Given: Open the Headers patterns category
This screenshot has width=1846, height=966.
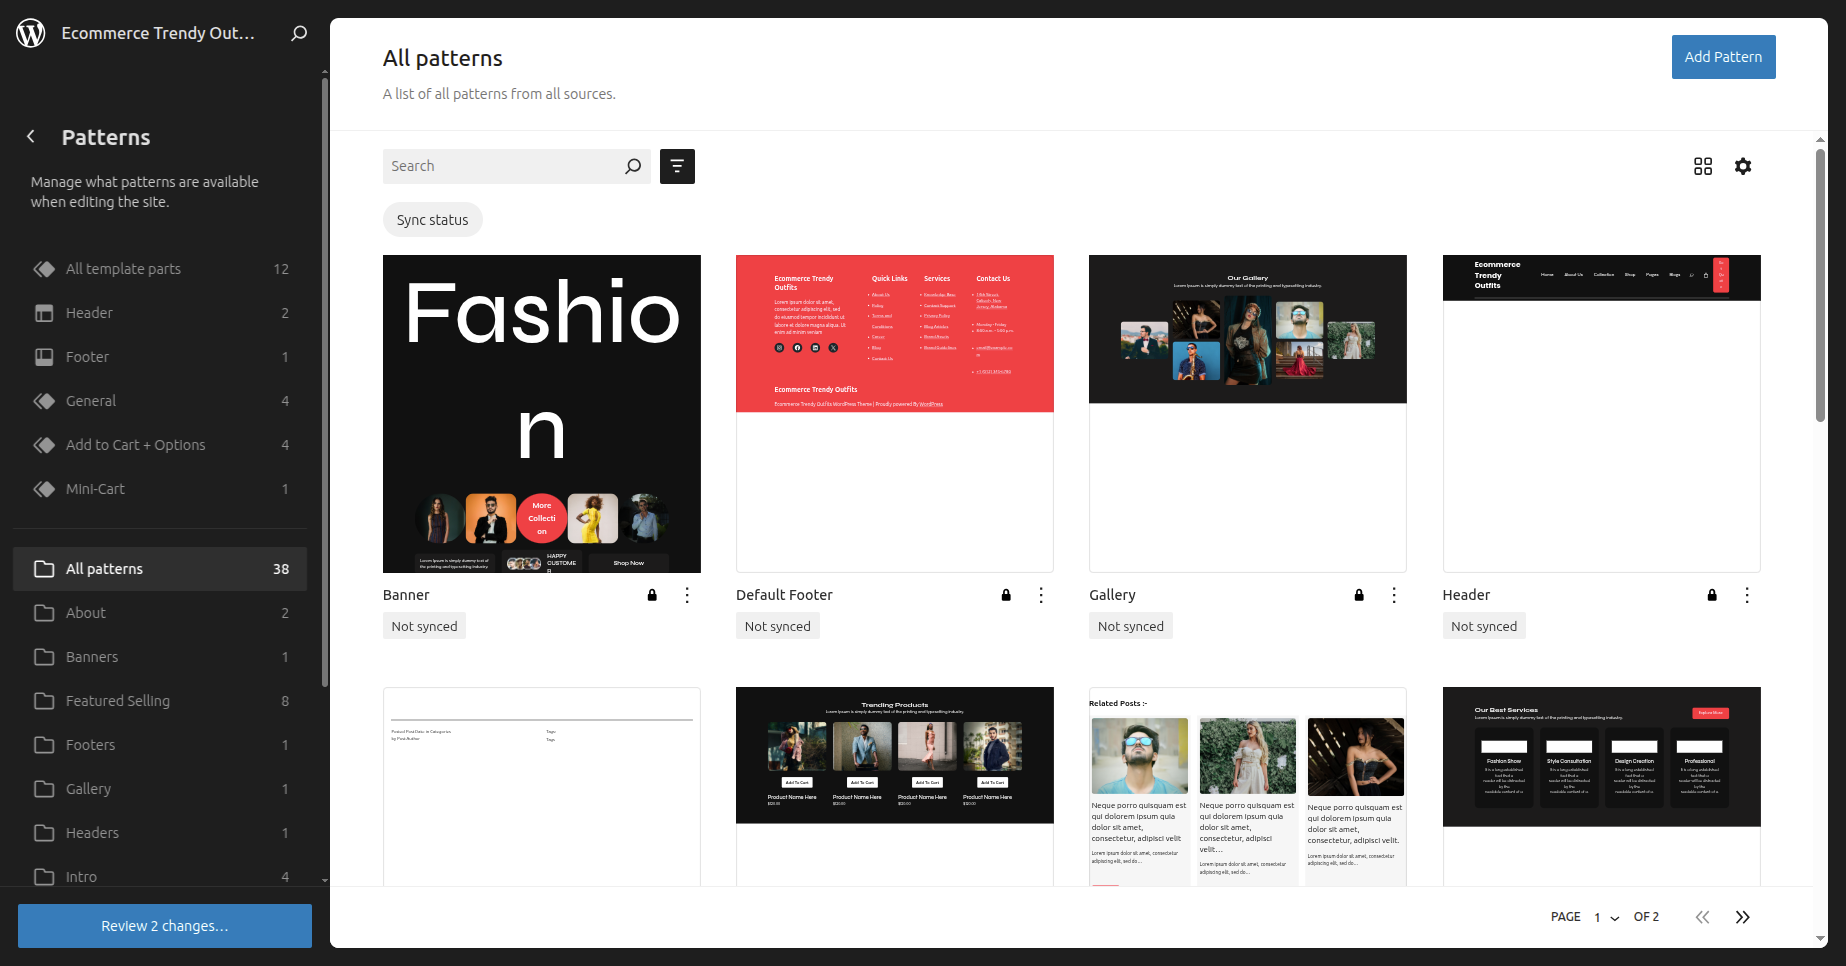Looking at the screenshot, I should [160, 833].
